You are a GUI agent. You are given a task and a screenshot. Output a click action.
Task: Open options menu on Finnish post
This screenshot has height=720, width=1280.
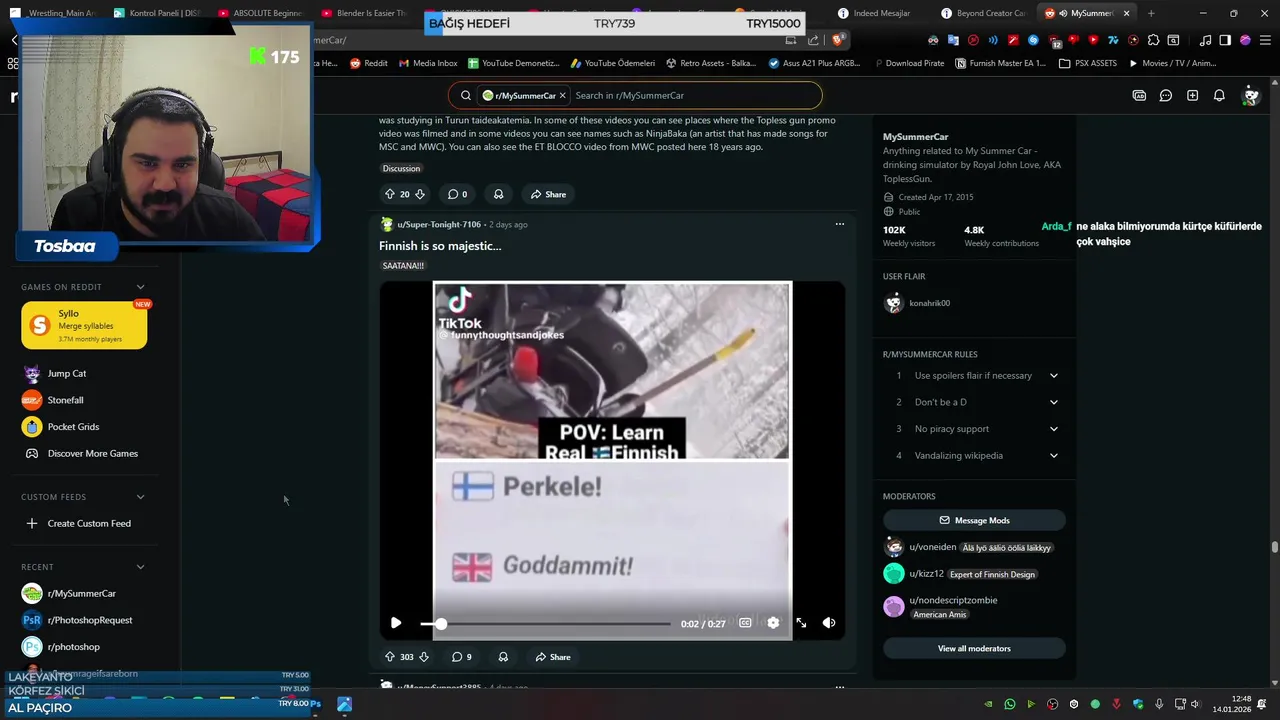pos(839,224)
